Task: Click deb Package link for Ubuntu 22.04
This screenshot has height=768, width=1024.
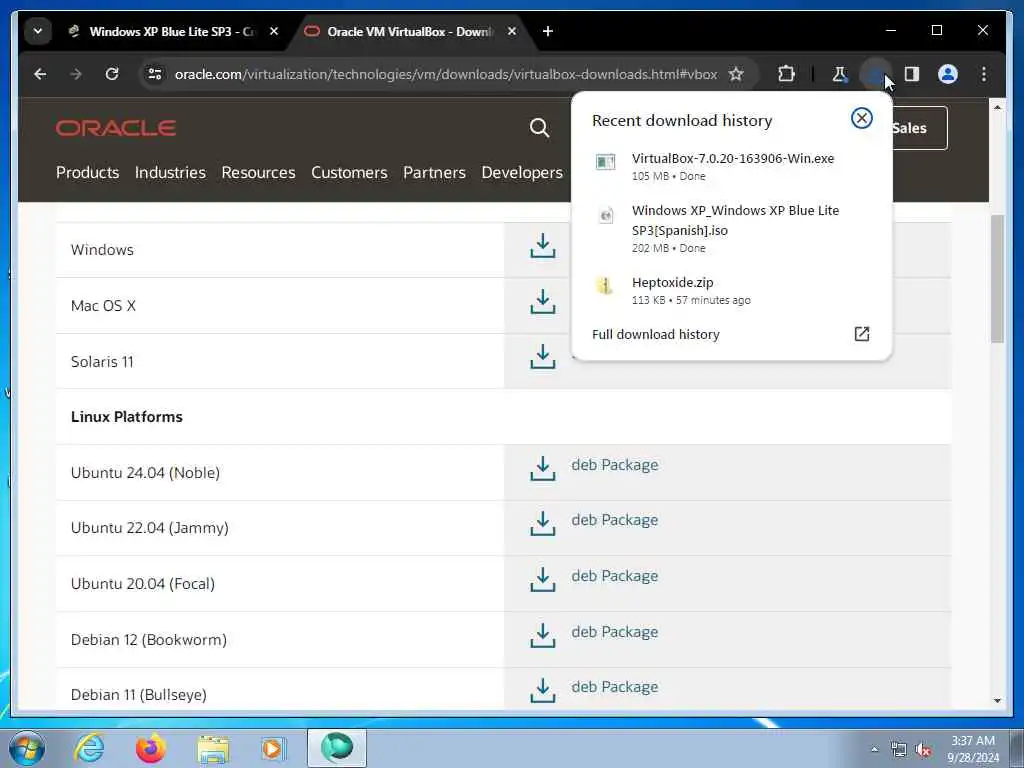Action: pyautogui.click(x=615, y=519)
